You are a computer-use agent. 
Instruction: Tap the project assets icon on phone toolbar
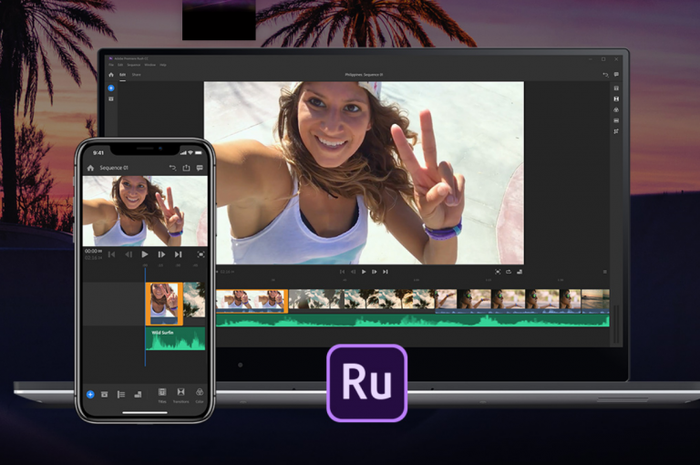coord(104,394)
